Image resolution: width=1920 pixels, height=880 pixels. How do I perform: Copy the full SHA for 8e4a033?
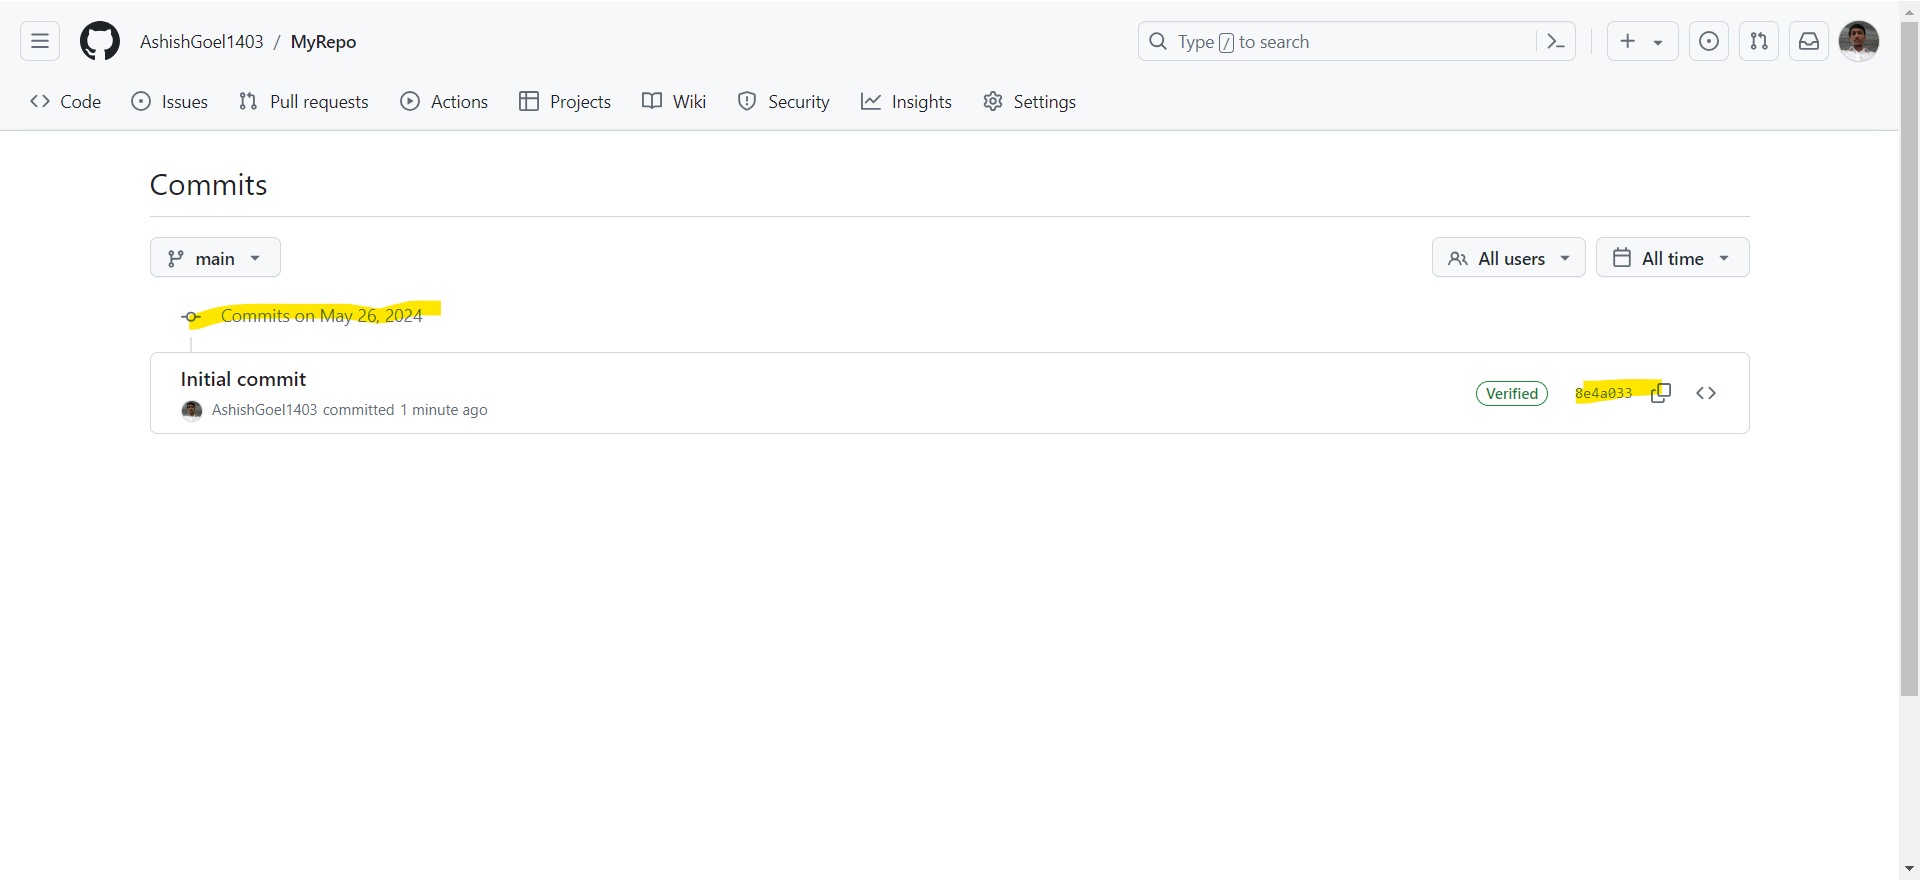point(1661,393)
